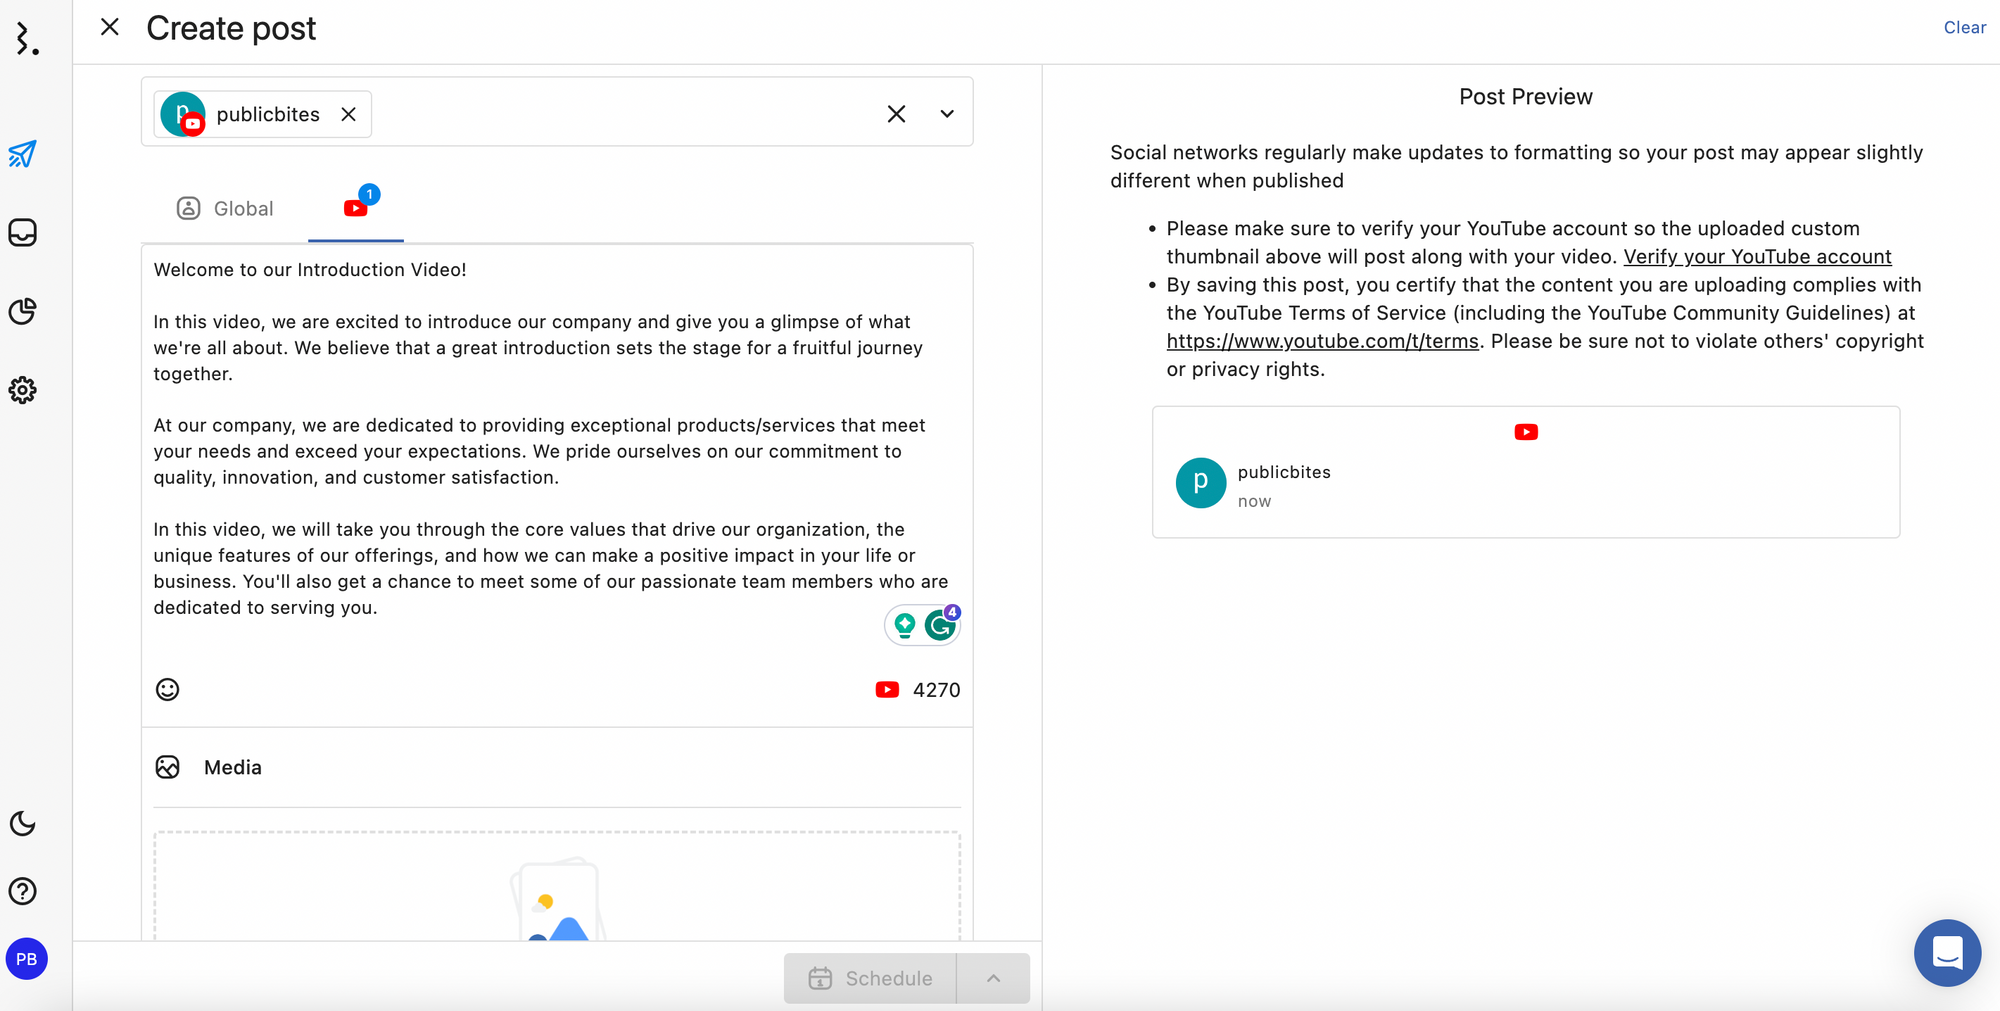Open the emoji picker smiley icon
Viewport: 2000px width, 1011px height.
point(168,689)
